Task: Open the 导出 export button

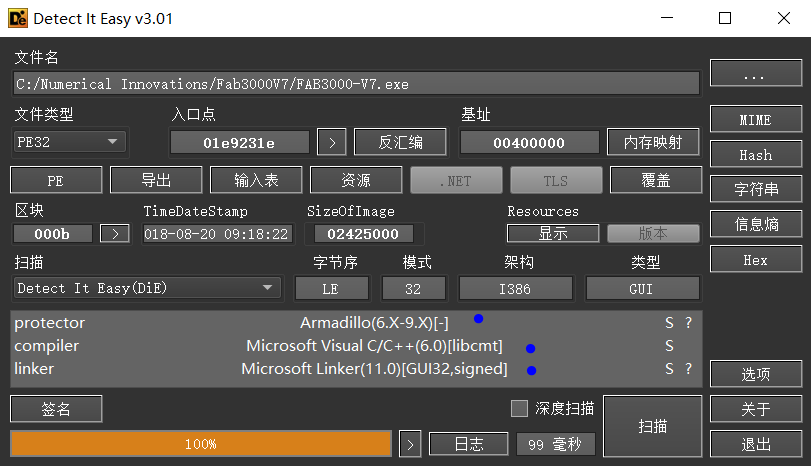Action: point(156,181)
